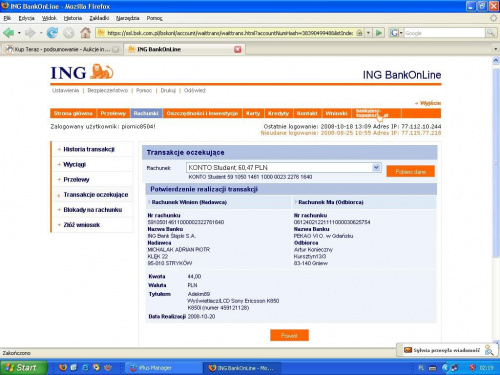This screenshot has width=500, height=375.
Task: Open the Narzędzia menu
Action: [x=127, y=18]
